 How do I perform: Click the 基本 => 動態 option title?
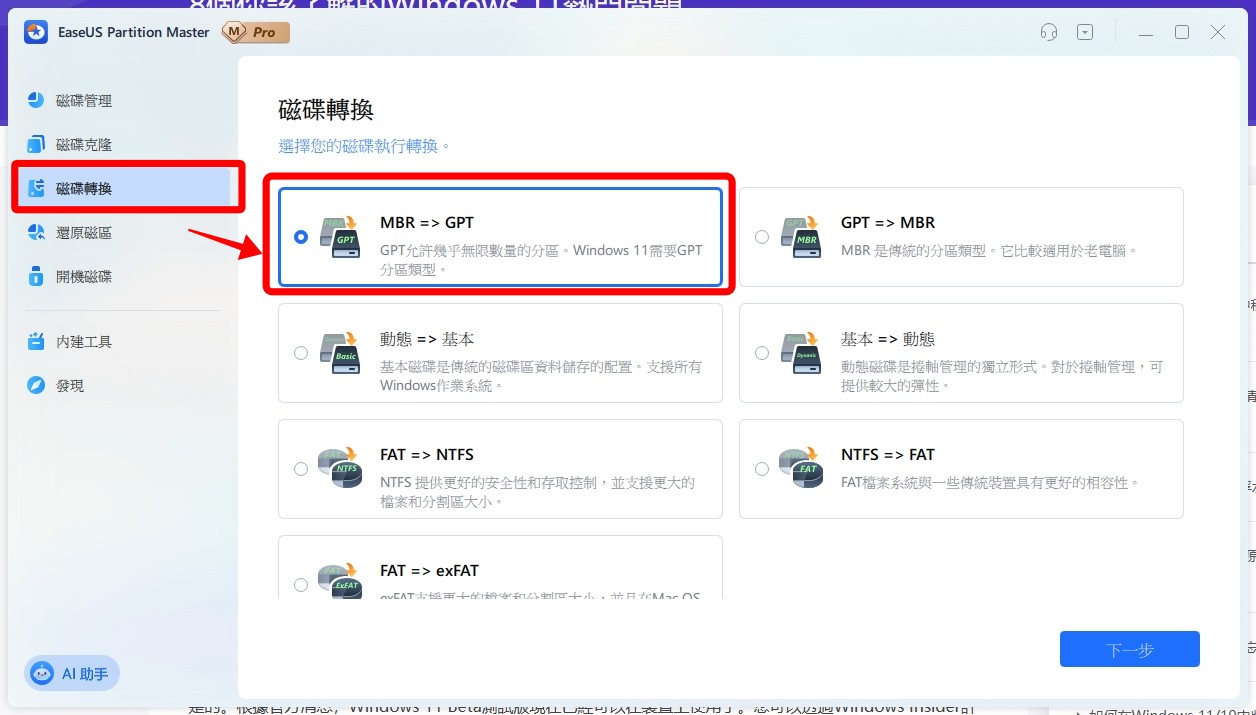pos(888,339)
